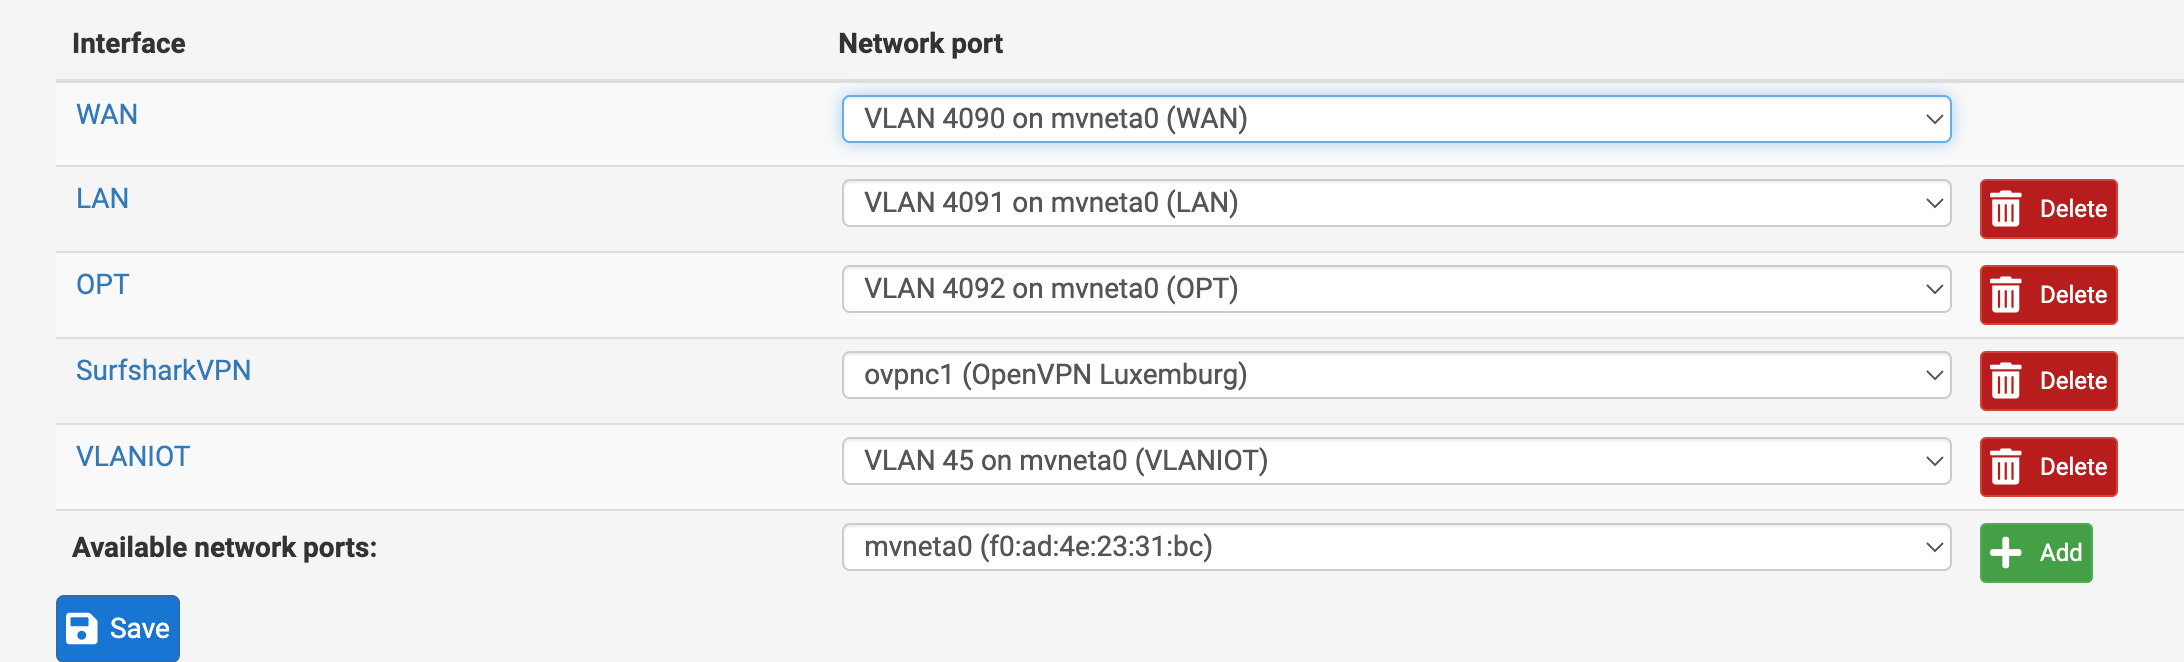Image resolution: width=2184 pixels, height=662 pixels.
Task: Click the trash icon in OPT row
Action: (x=2005, y=295)
